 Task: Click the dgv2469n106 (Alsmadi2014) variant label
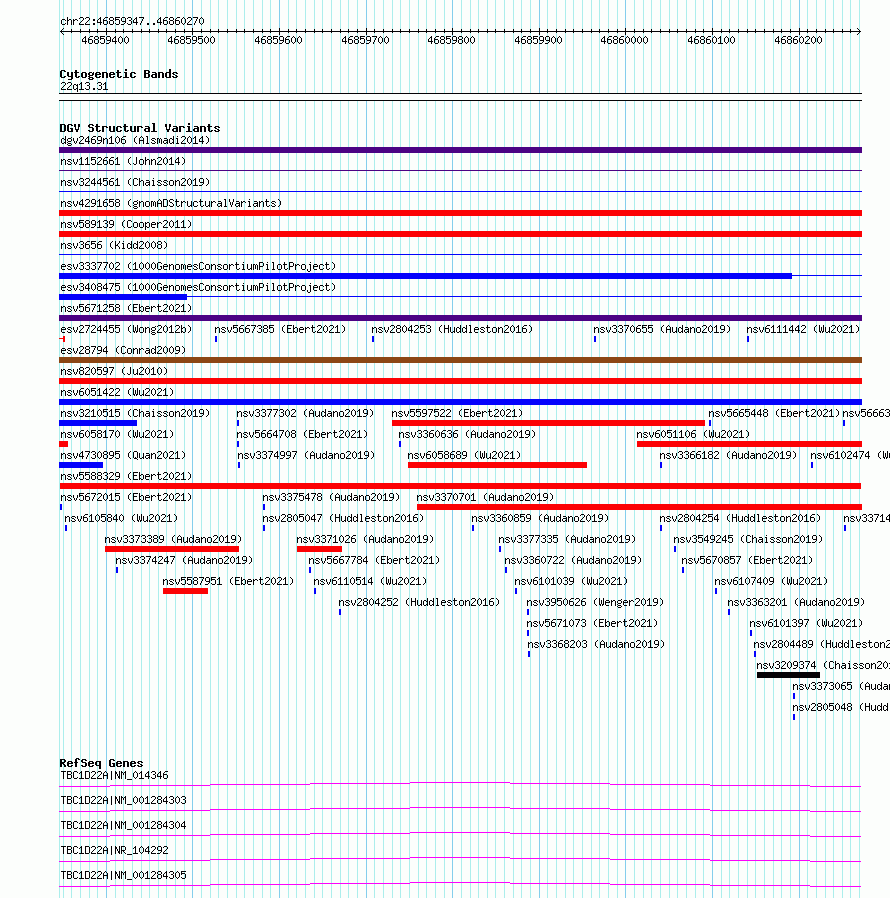coord(135,140)
